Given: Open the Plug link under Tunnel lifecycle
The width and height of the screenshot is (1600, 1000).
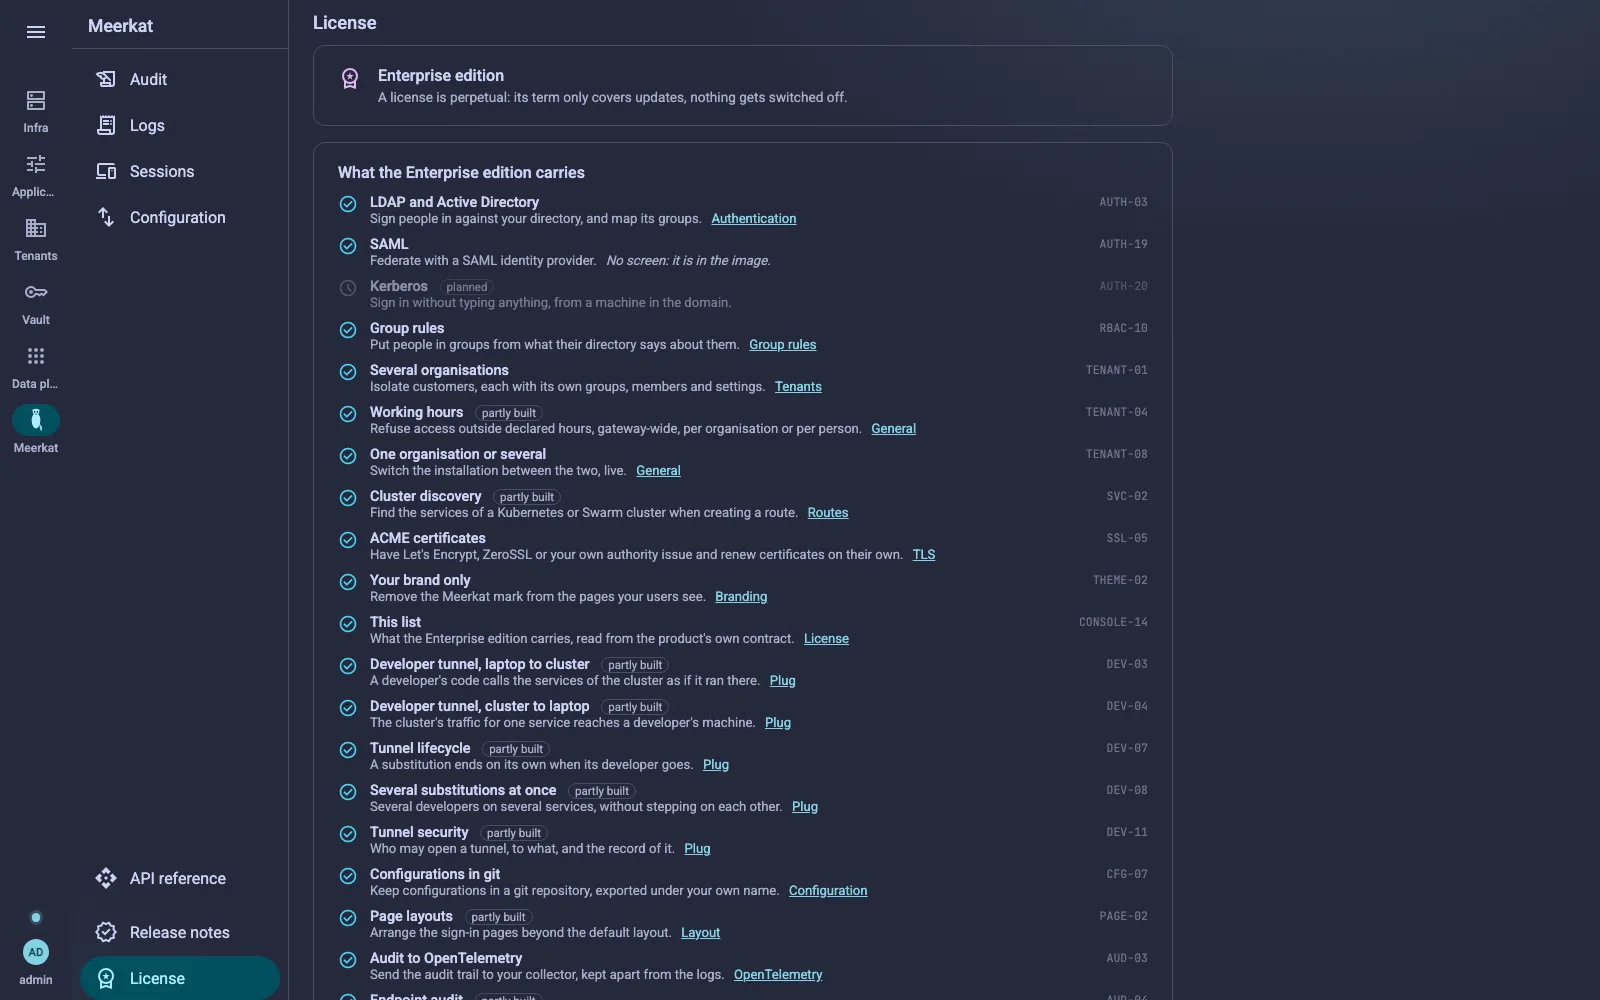Looking at the screenshot, I should [x=716, y=765].
